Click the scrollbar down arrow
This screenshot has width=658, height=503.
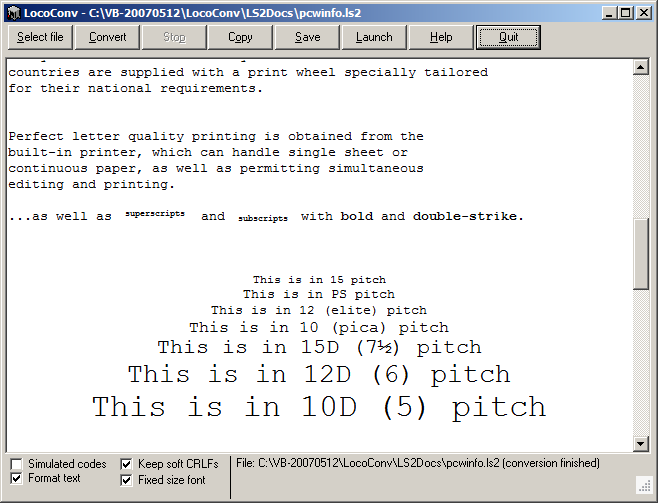tap(642, 444)
